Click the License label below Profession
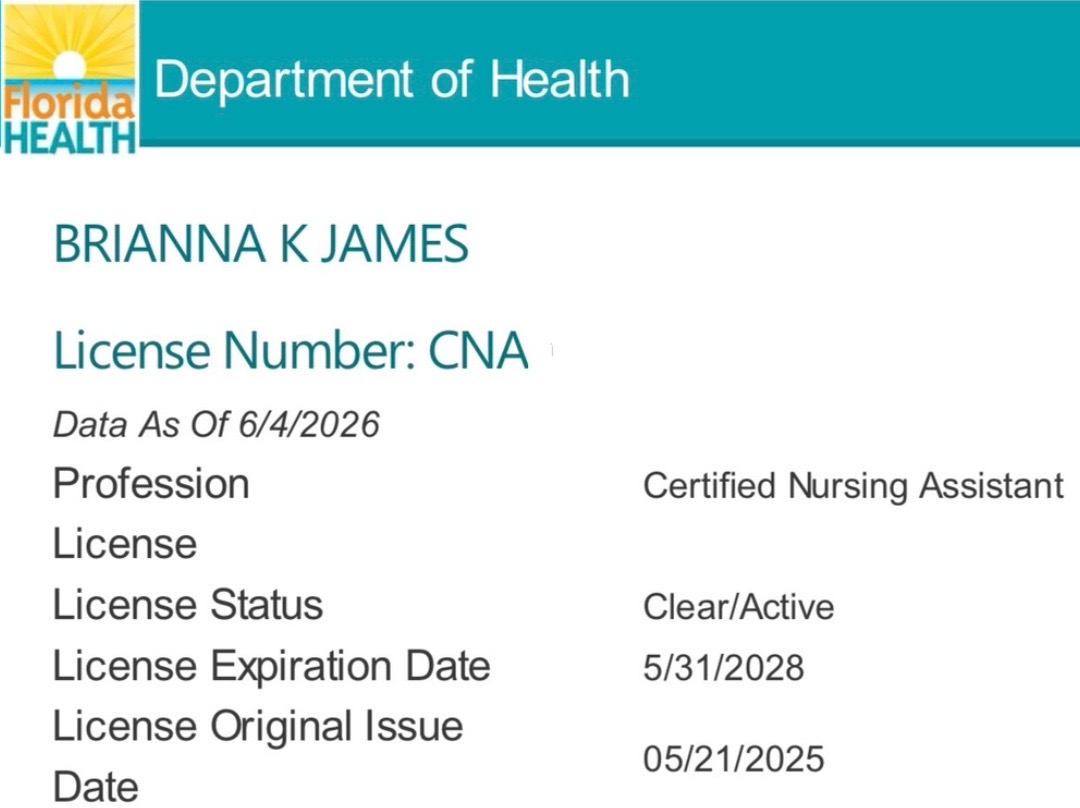This screenshot has height=808, width=1080. [125, 544]
